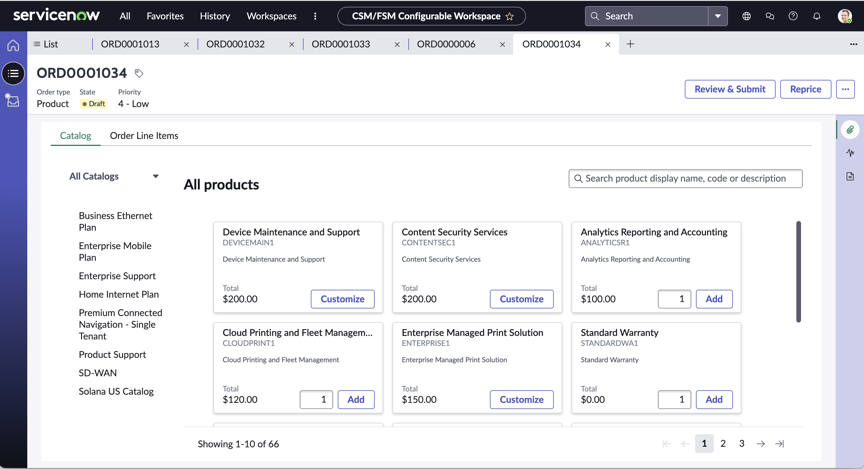Close the ORD0001013 tab
The width and height of the screenshot is (864, 469).
186,45
